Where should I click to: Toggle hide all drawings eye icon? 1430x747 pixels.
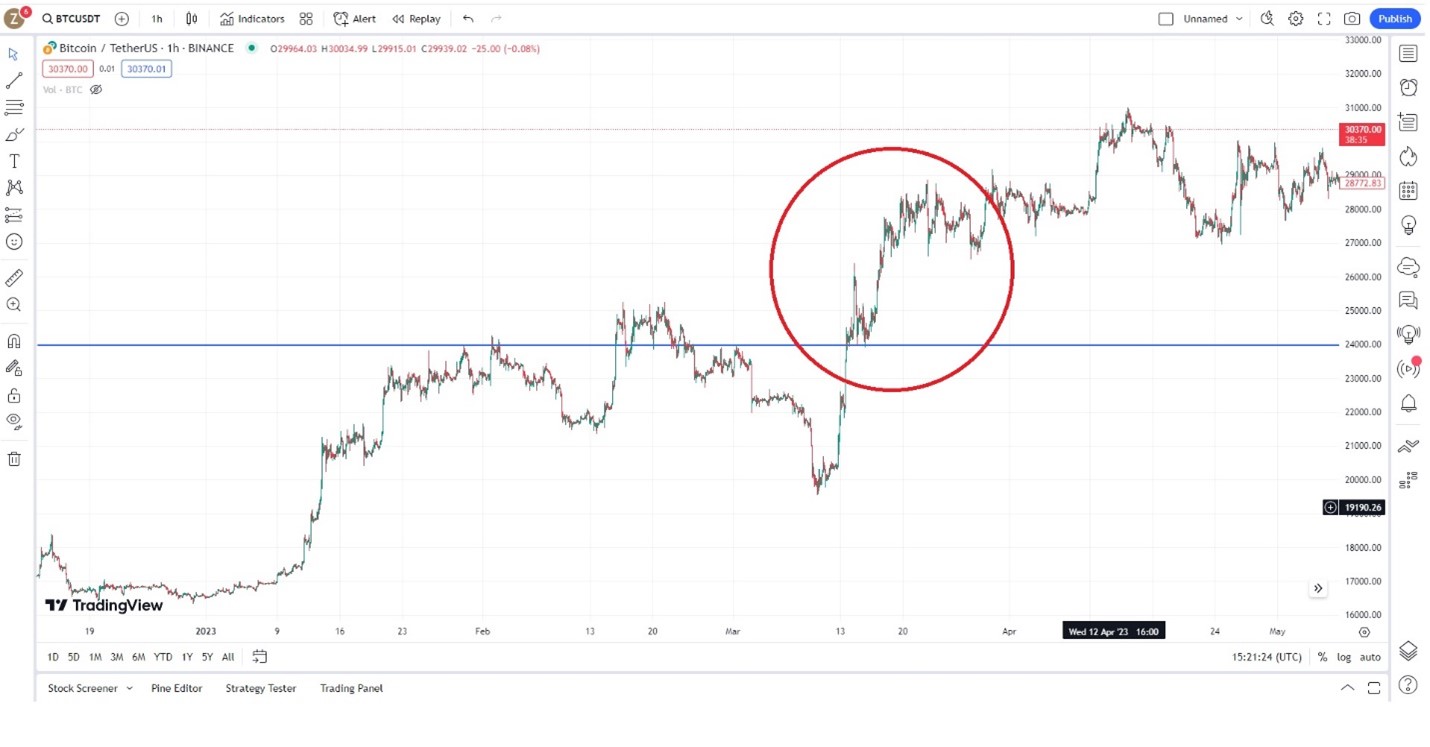pos(14,421)
